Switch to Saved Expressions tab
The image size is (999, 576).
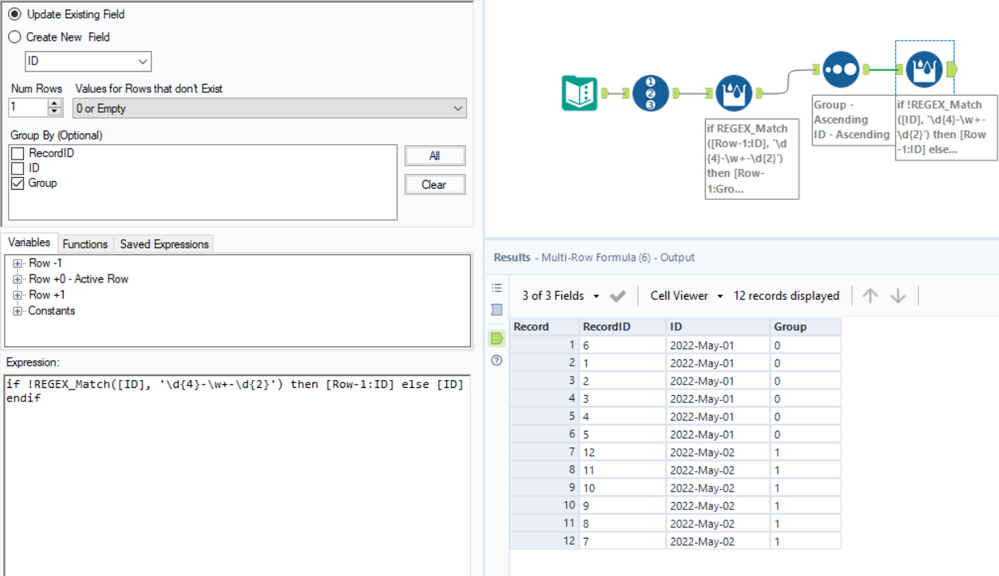click(x=164, y=244)
